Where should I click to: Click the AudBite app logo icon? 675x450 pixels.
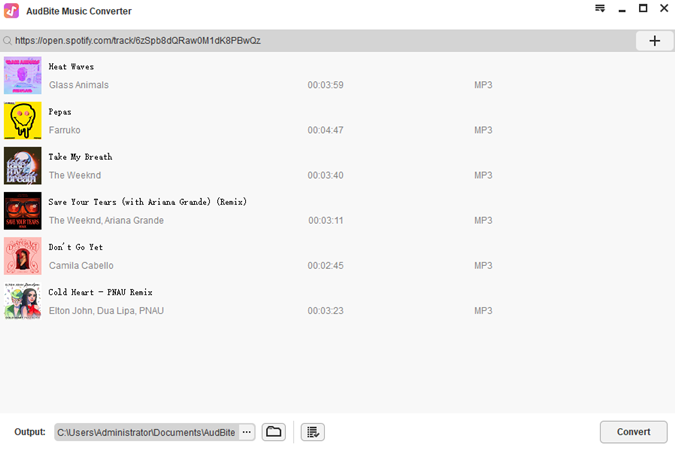12,11
